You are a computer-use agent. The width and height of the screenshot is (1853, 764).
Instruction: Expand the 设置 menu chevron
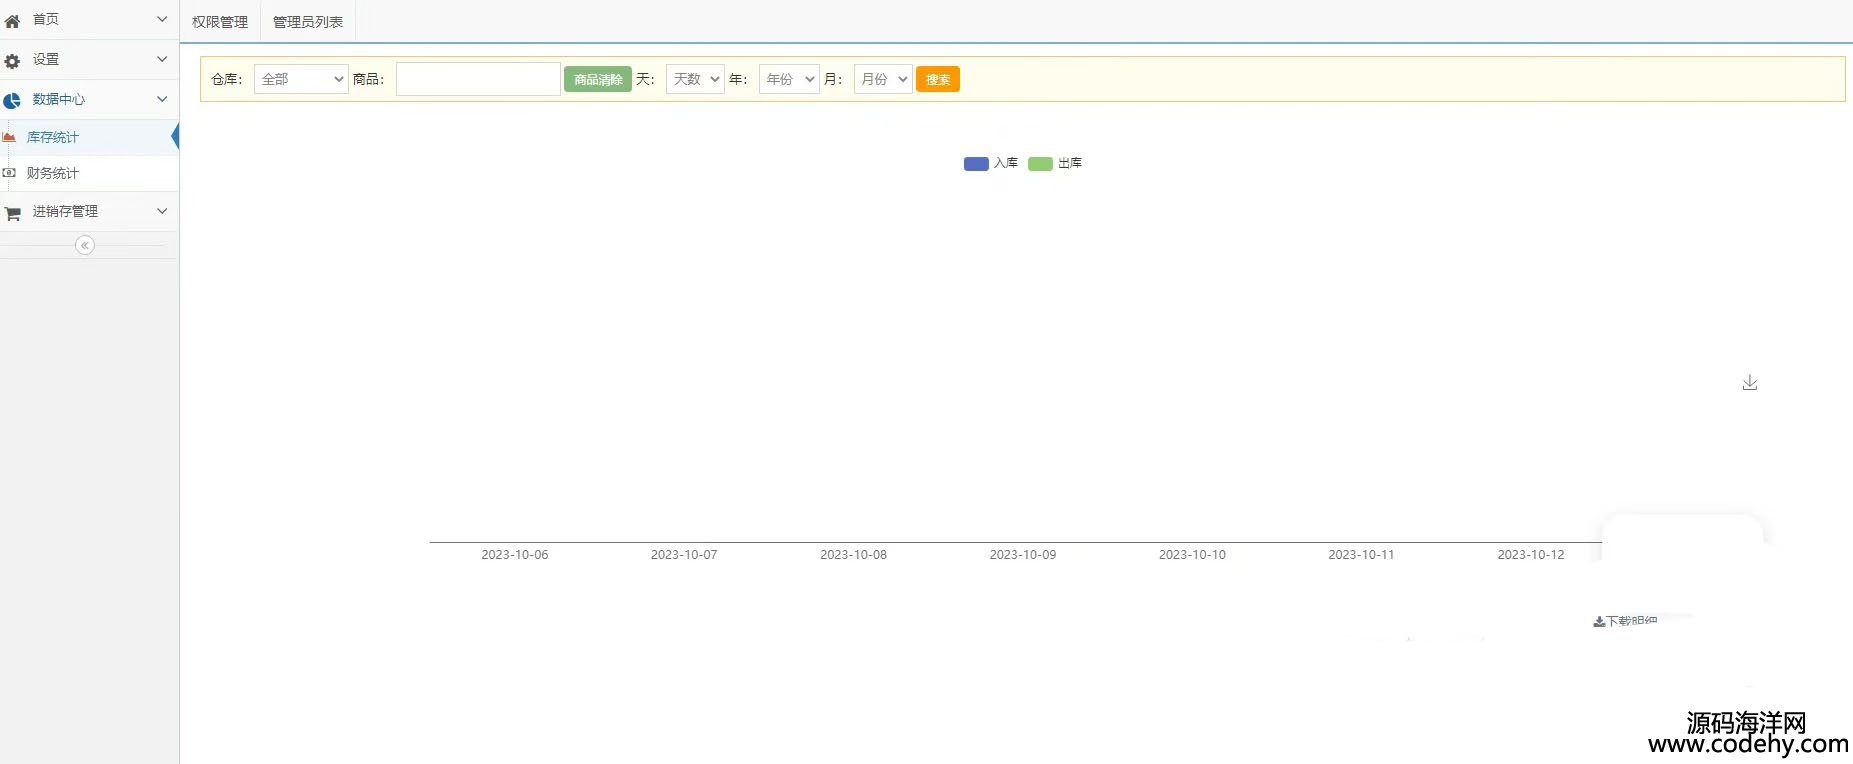pos(162,59)
